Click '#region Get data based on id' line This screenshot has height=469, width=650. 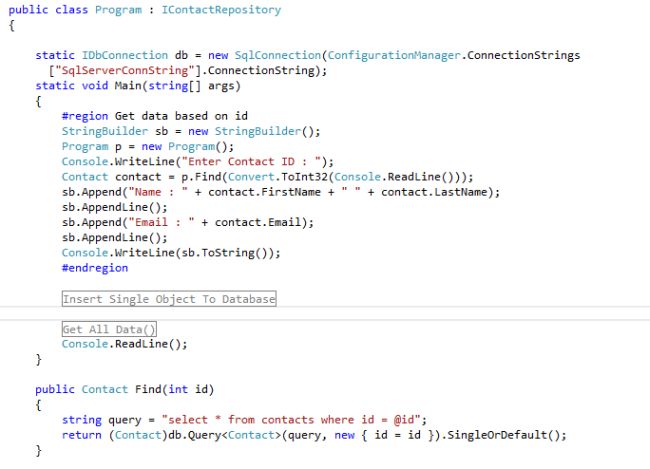[155, 116]
